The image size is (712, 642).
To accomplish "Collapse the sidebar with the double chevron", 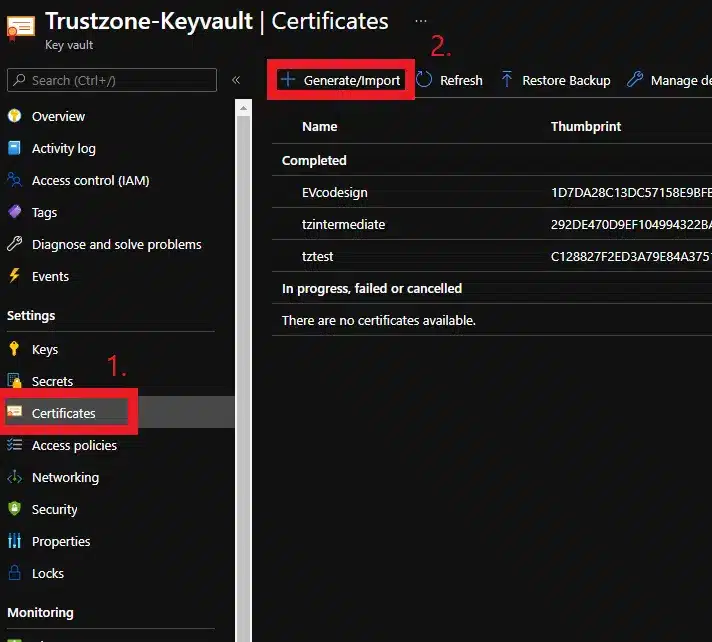I will coord(236,80).
